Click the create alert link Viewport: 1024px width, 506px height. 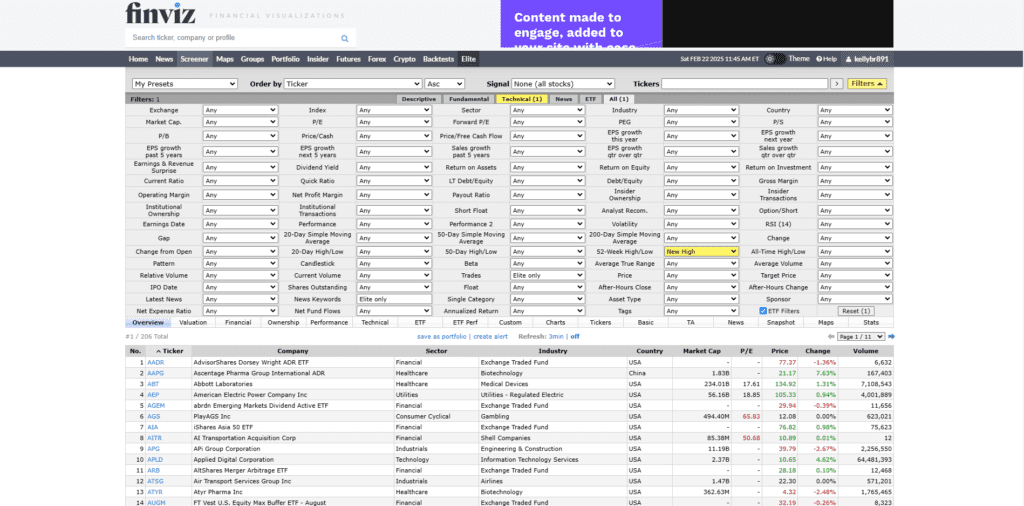(x=490, y=337)
